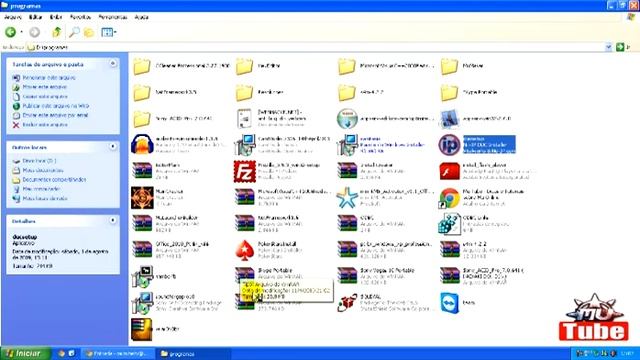Click Enviar este arquivo por email
640x360 pixels.
pyautogui.click(x=55, y=115)
